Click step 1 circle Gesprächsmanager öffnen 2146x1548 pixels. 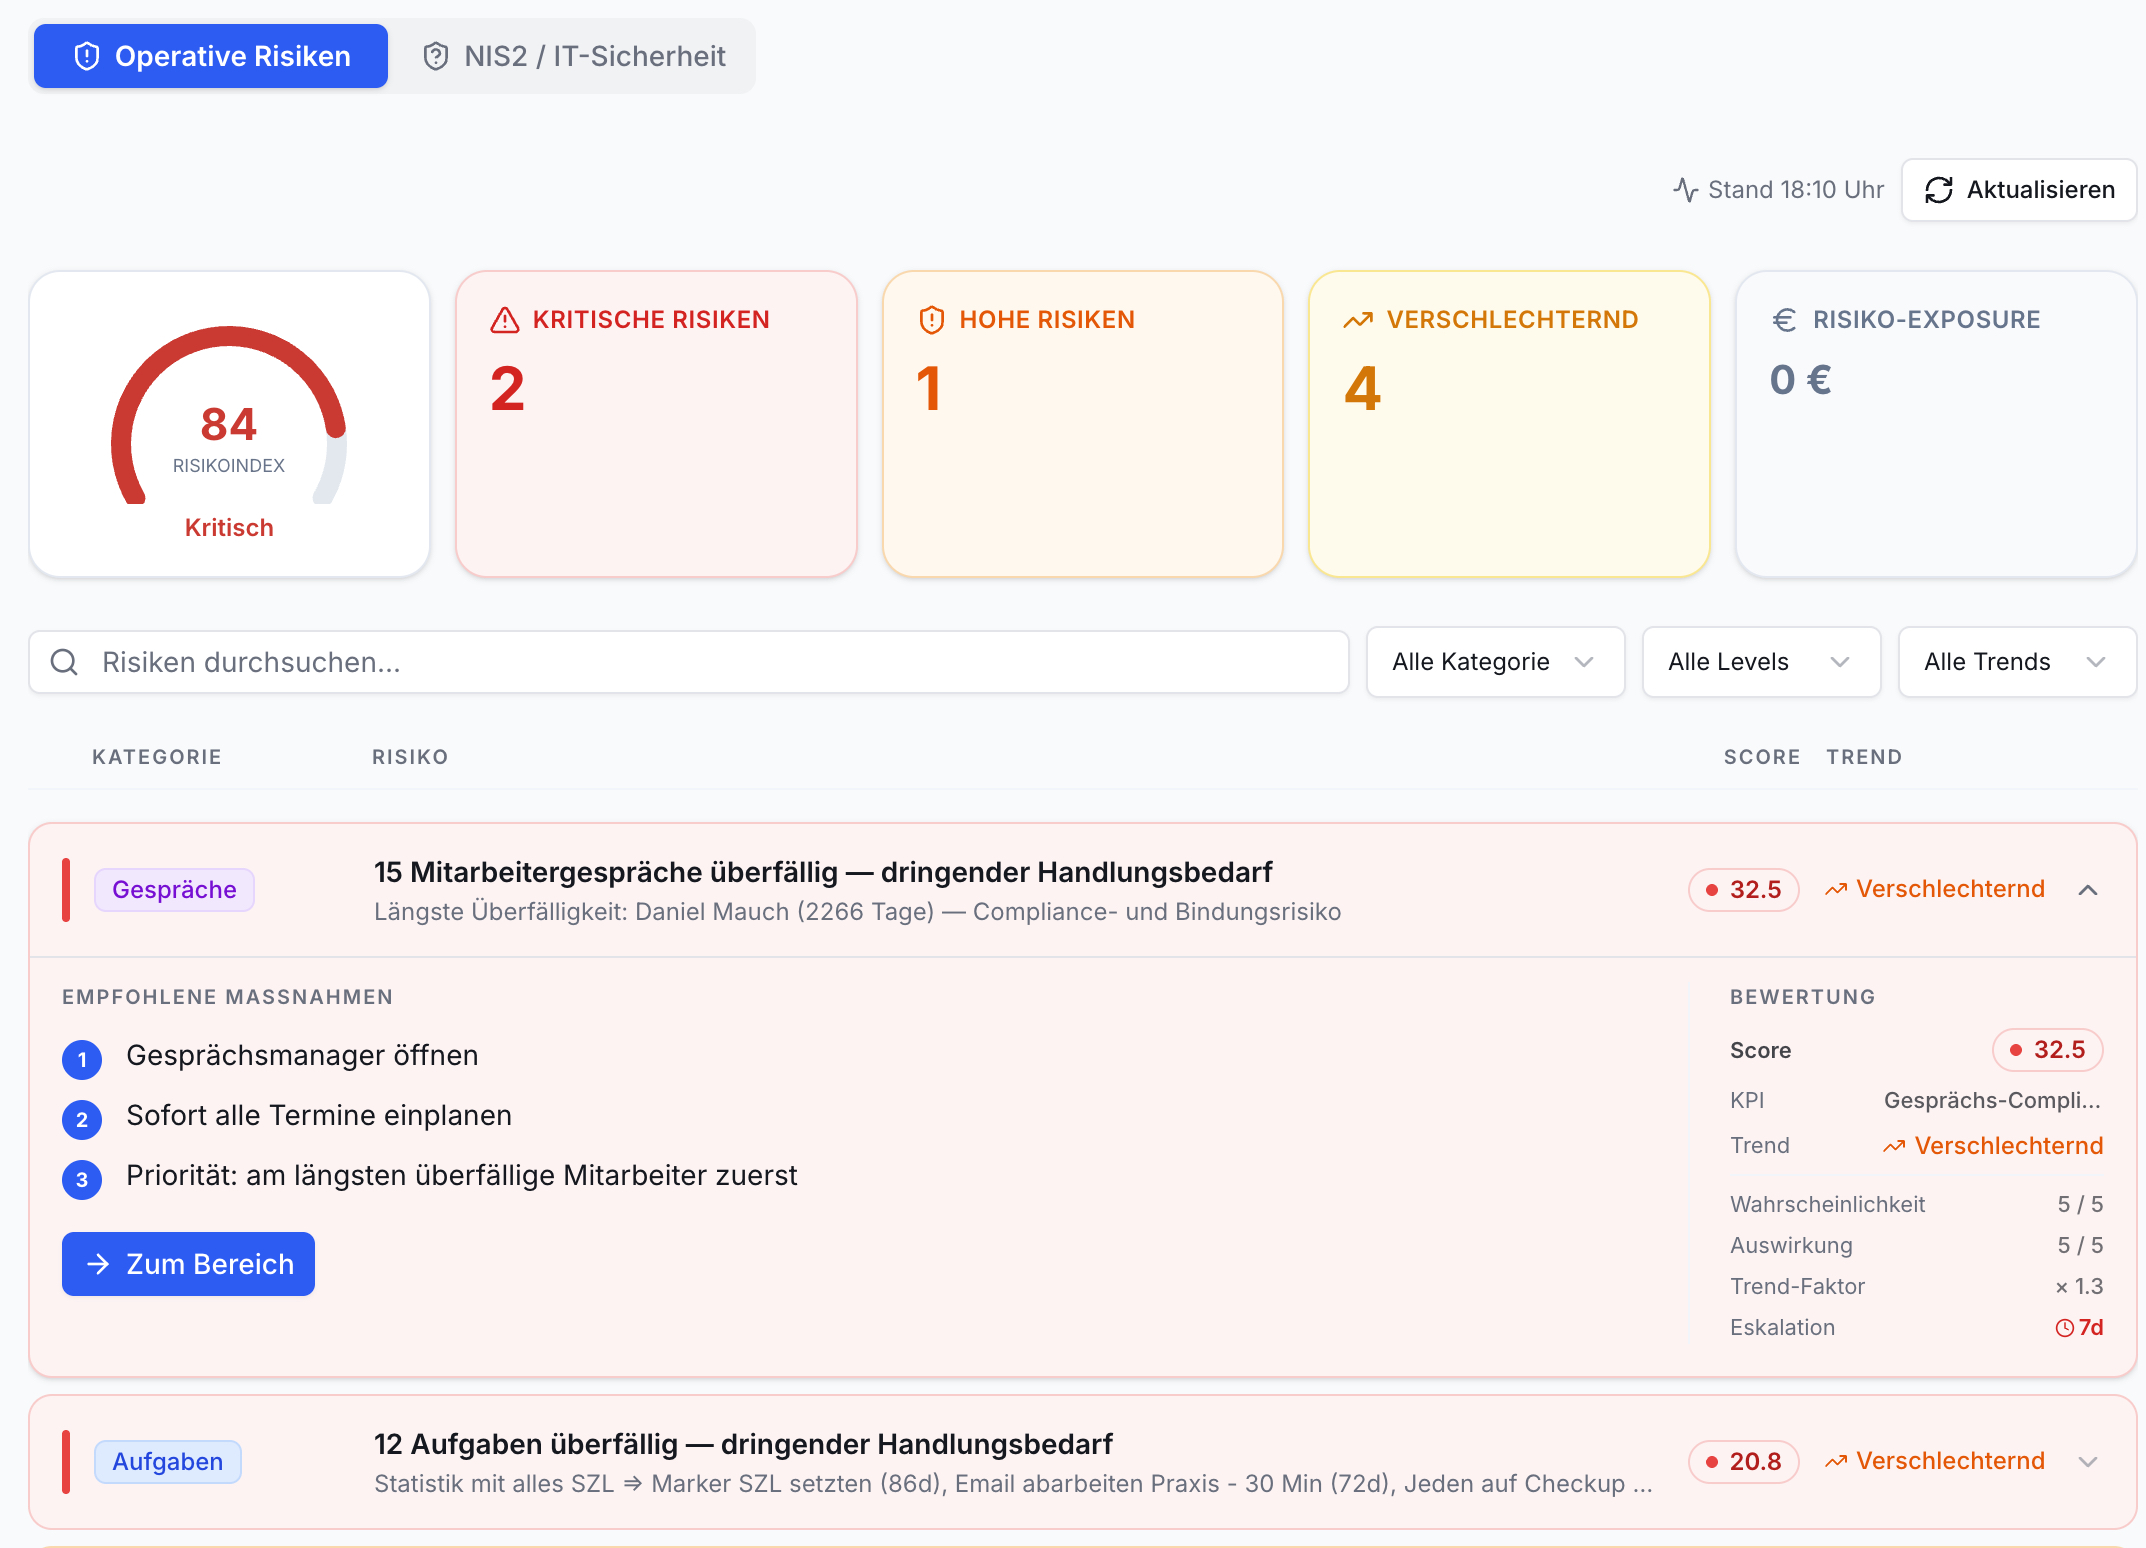[82, 1060]
